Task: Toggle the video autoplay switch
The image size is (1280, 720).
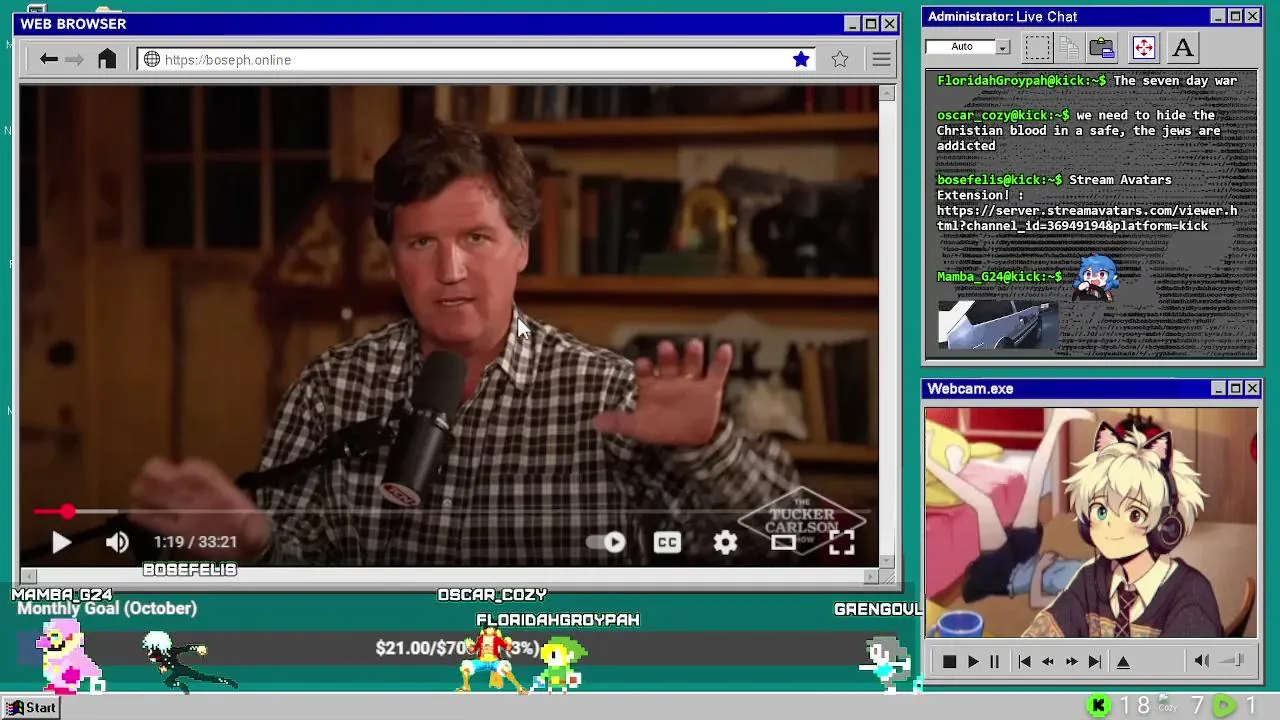Action: (x=606, y=542)
